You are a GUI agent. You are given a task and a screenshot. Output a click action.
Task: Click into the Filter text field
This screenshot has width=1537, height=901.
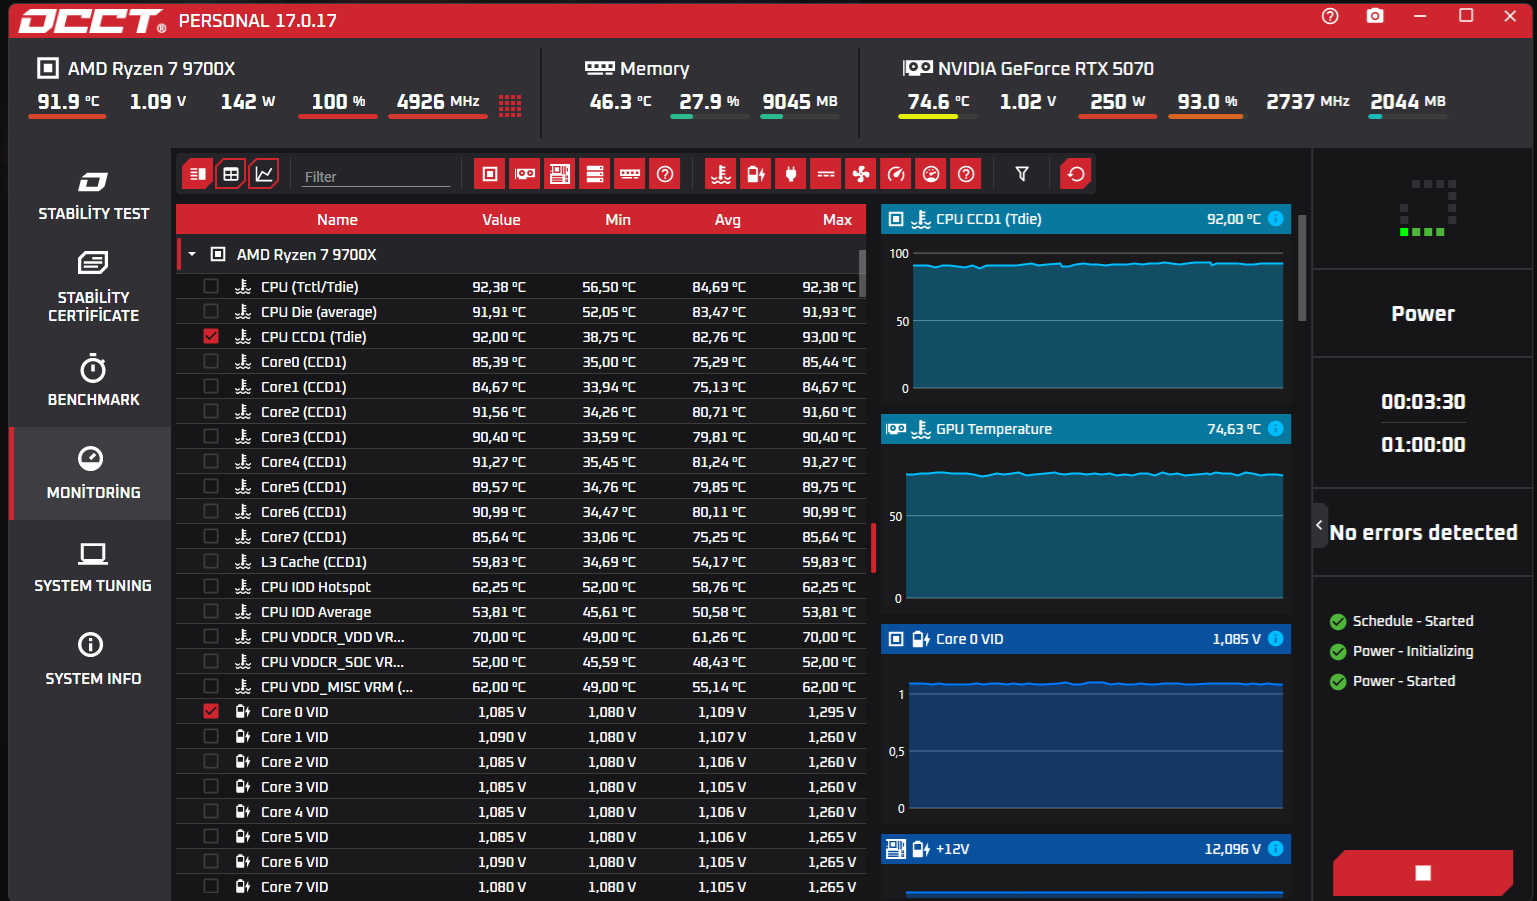[376, 176]
